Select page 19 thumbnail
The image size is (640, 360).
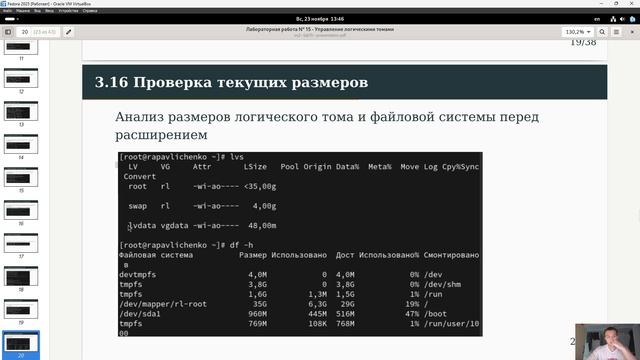tap(21, 309)
